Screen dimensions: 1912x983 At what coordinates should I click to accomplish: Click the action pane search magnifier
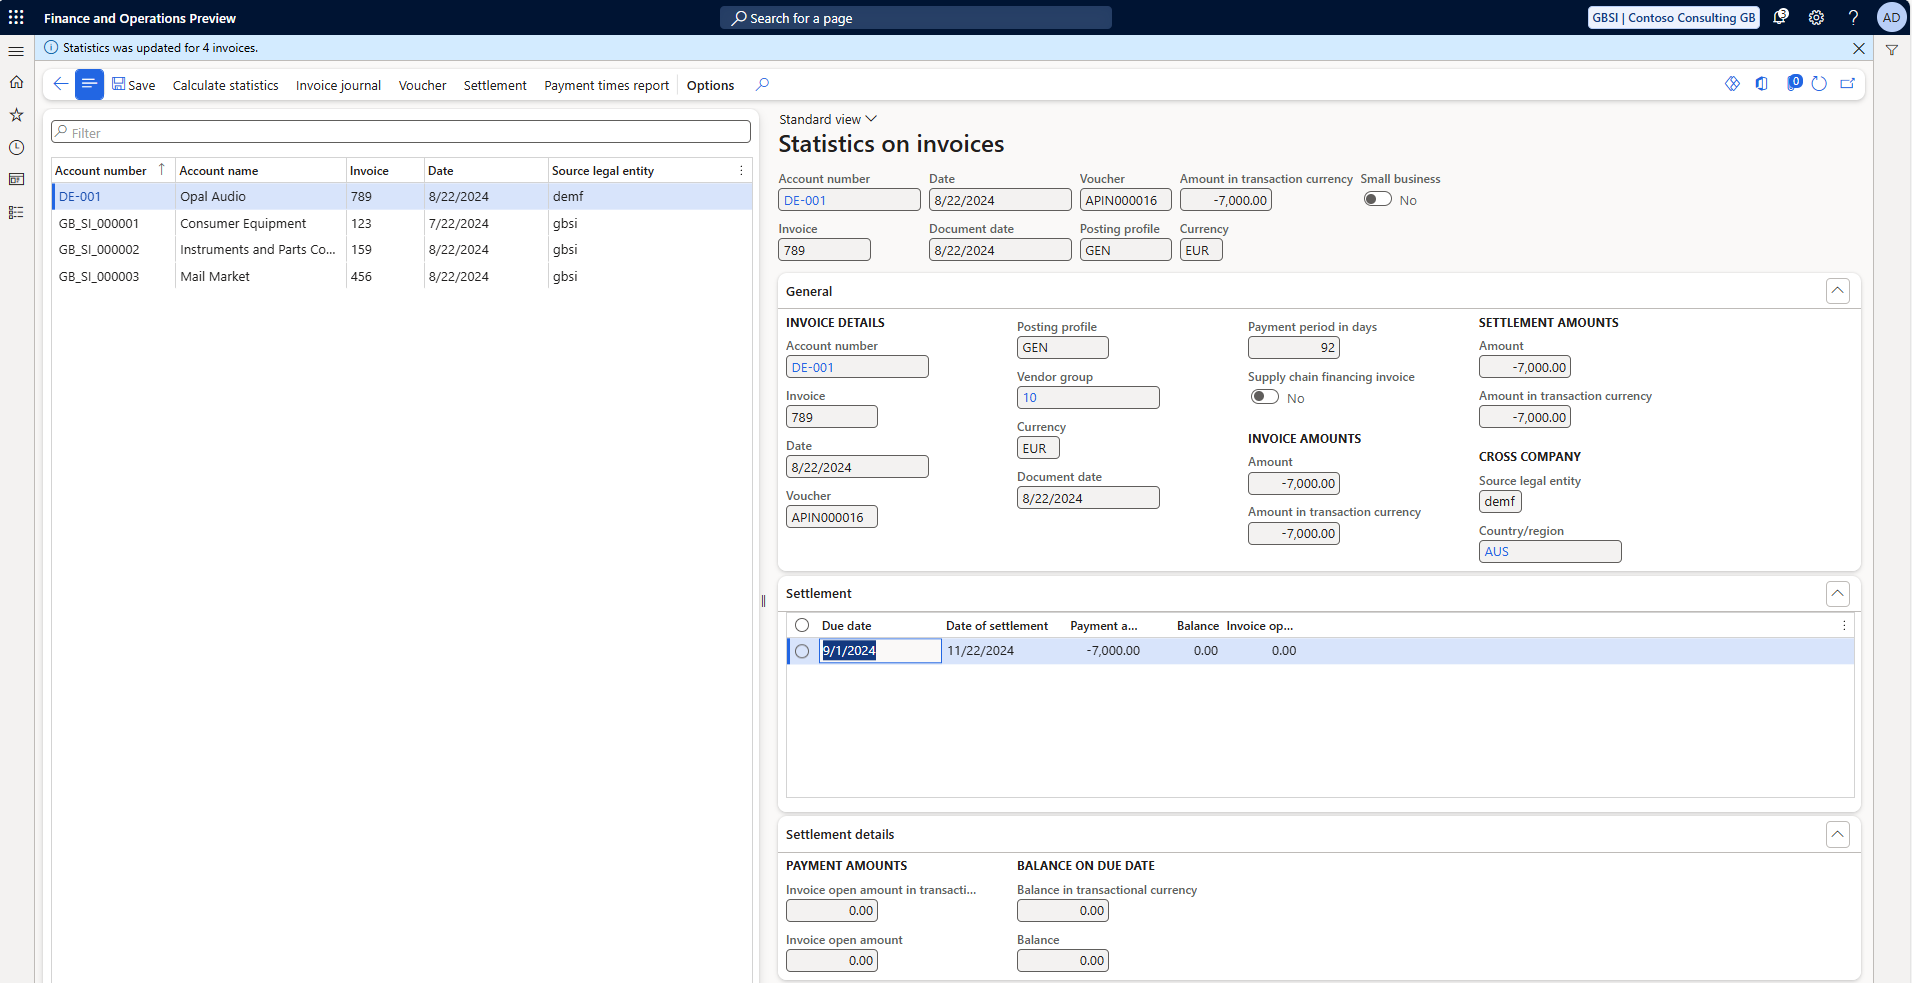(763, 84)
